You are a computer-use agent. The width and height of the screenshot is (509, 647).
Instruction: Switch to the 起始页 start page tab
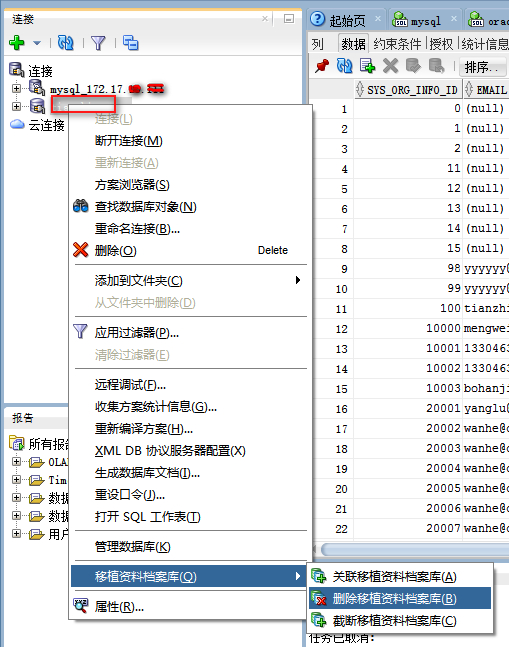(347, 20)
